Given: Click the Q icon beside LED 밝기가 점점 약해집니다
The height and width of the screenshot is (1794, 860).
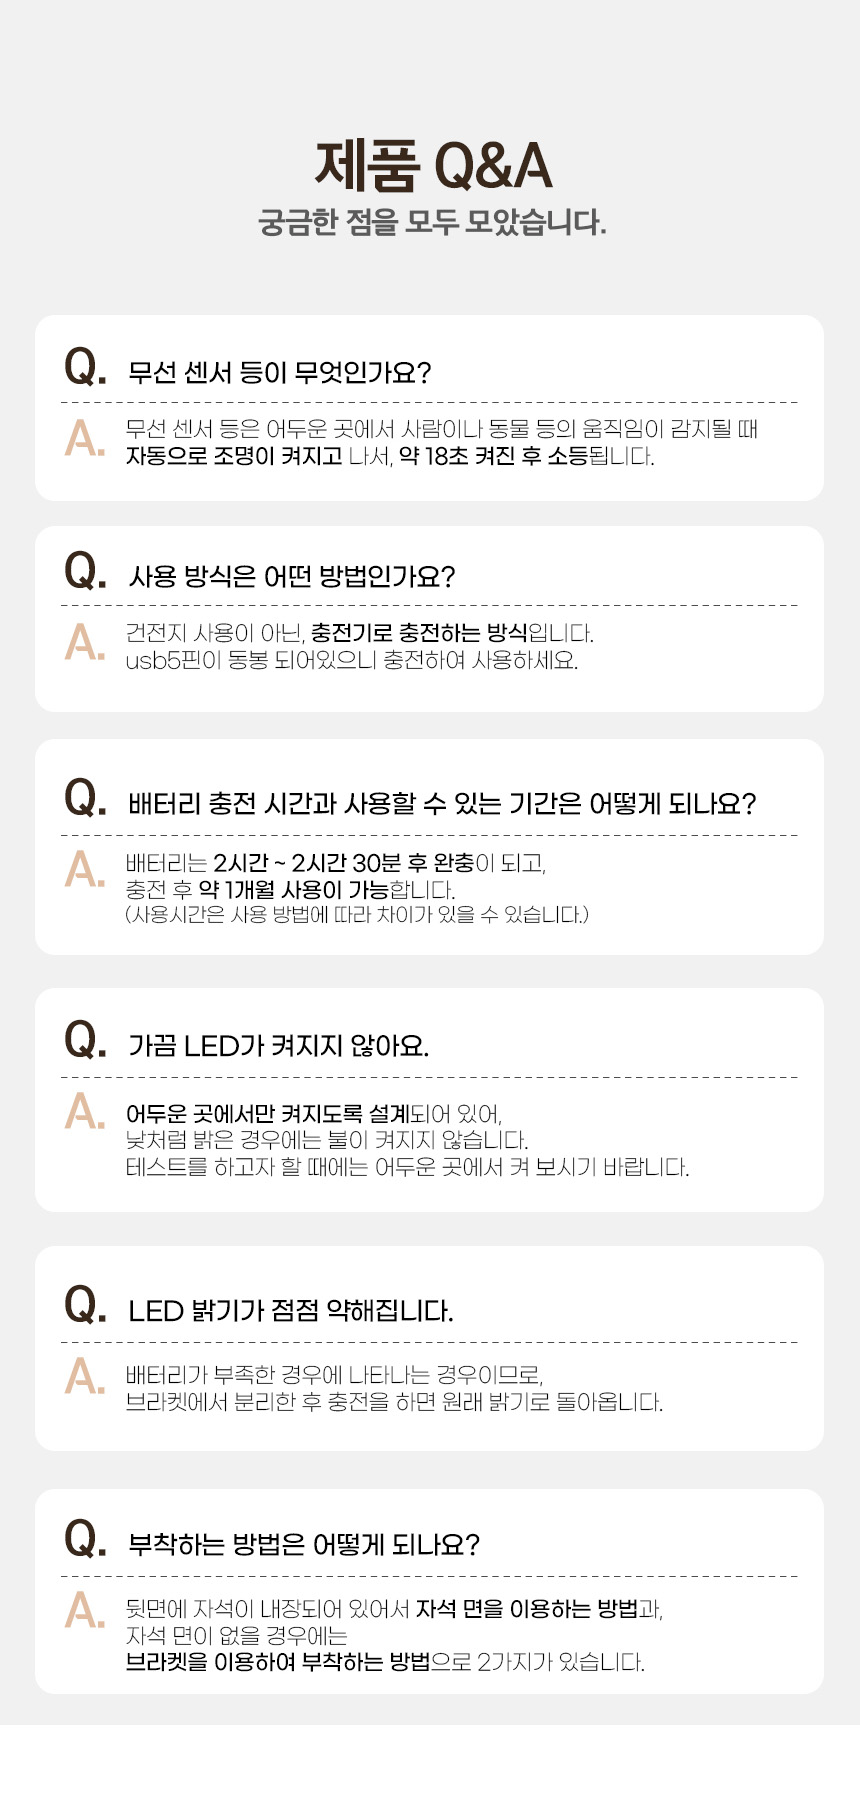Looking at the screenshot, I should pyautogui.click(x=85, y=1305).
